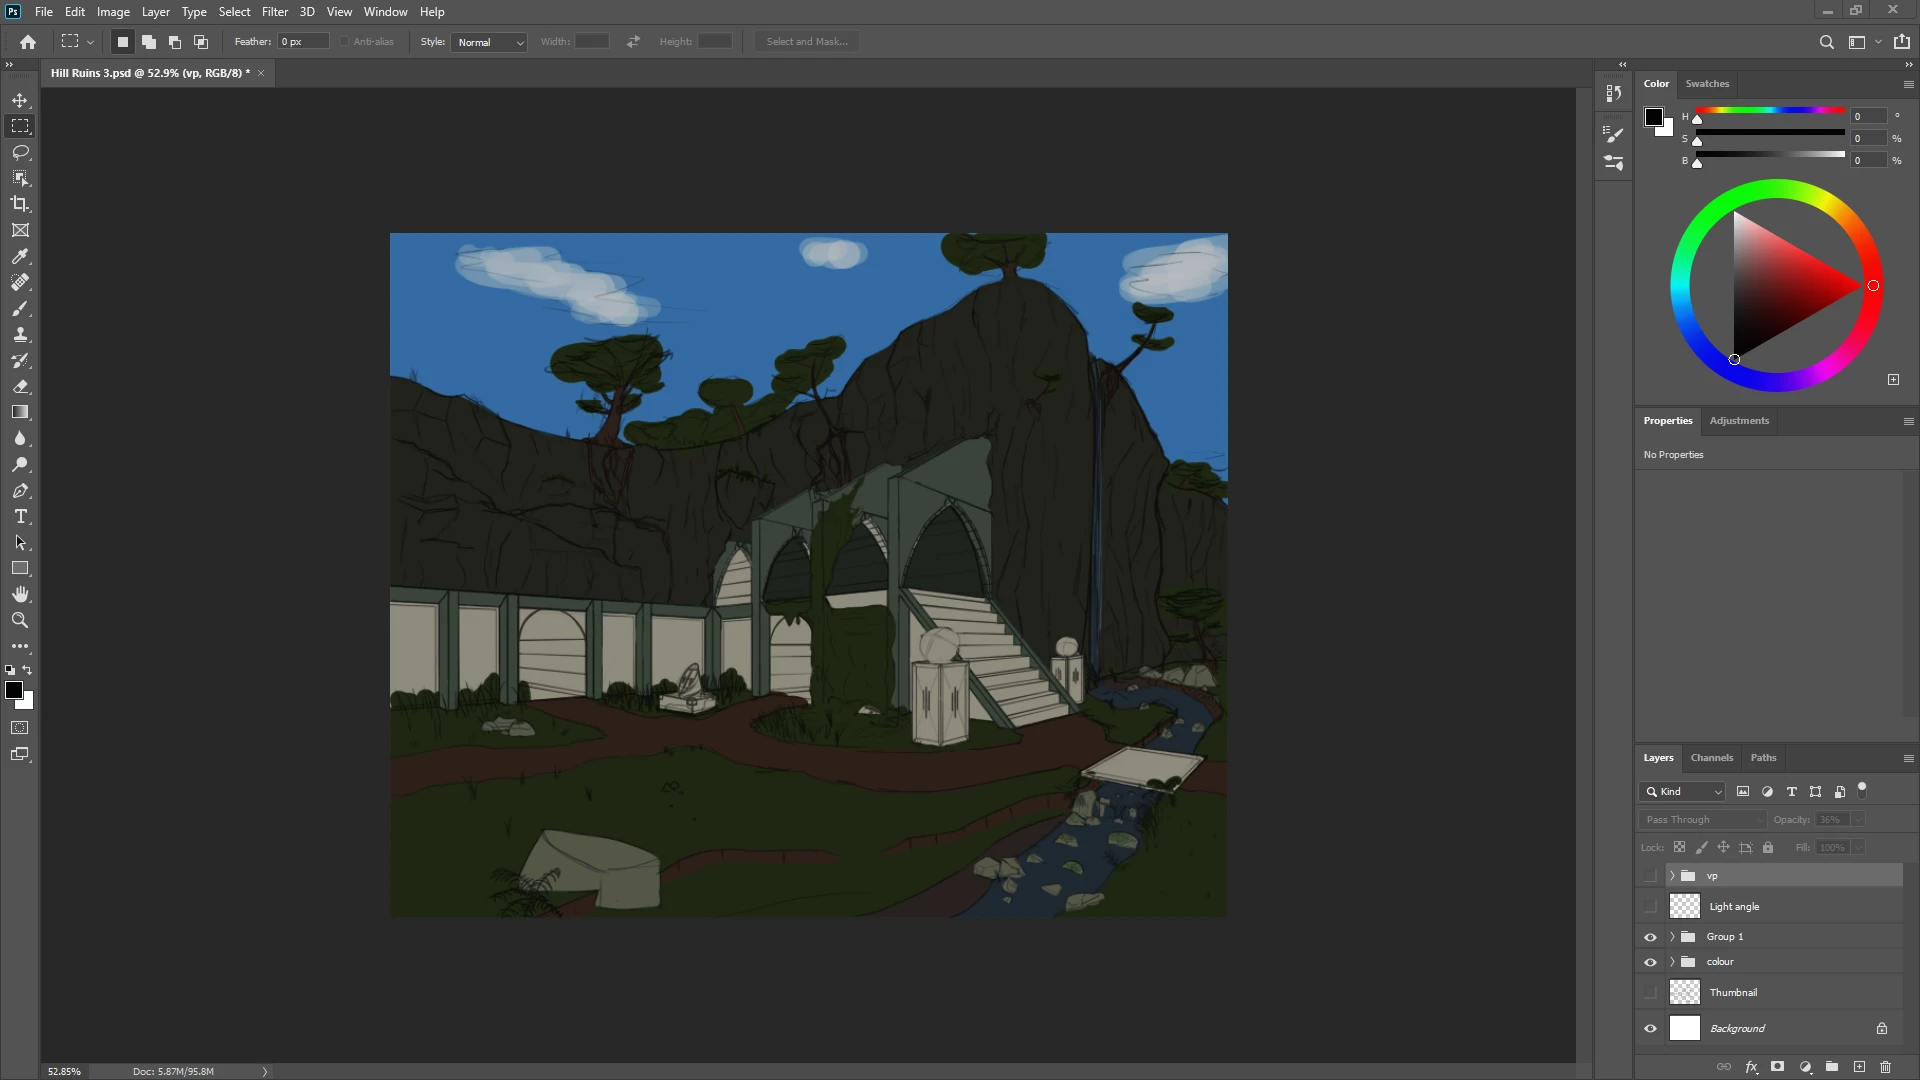The image size is (1920, 1080).
Task: Open the Style dropdown set to Normal
Action: pyautogui.click(x=489, y=42)
